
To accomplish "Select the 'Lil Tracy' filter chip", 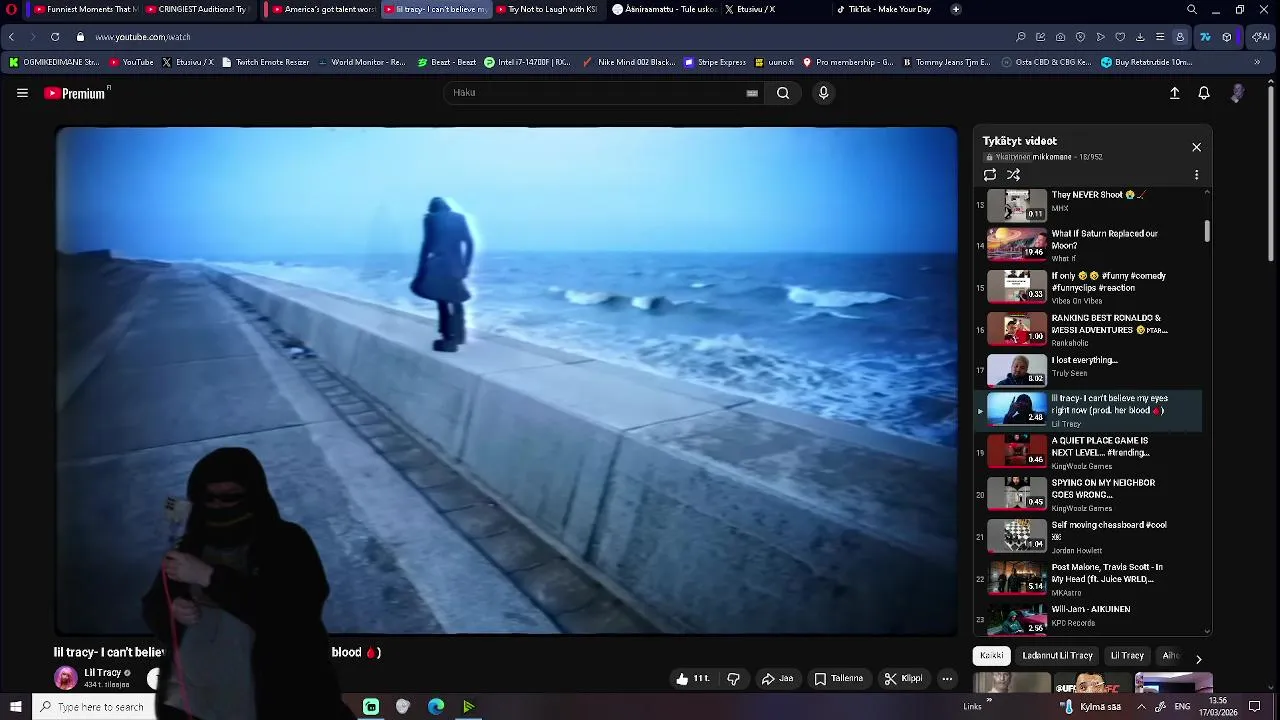I will point(1127,656).
